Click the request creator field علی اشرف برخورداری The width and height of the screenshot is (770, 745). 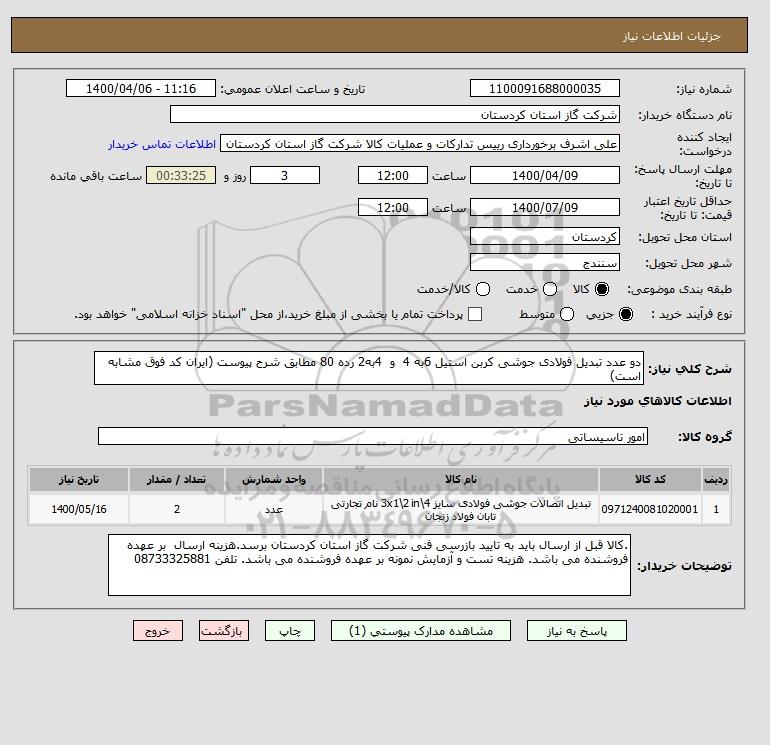point(420,144)
